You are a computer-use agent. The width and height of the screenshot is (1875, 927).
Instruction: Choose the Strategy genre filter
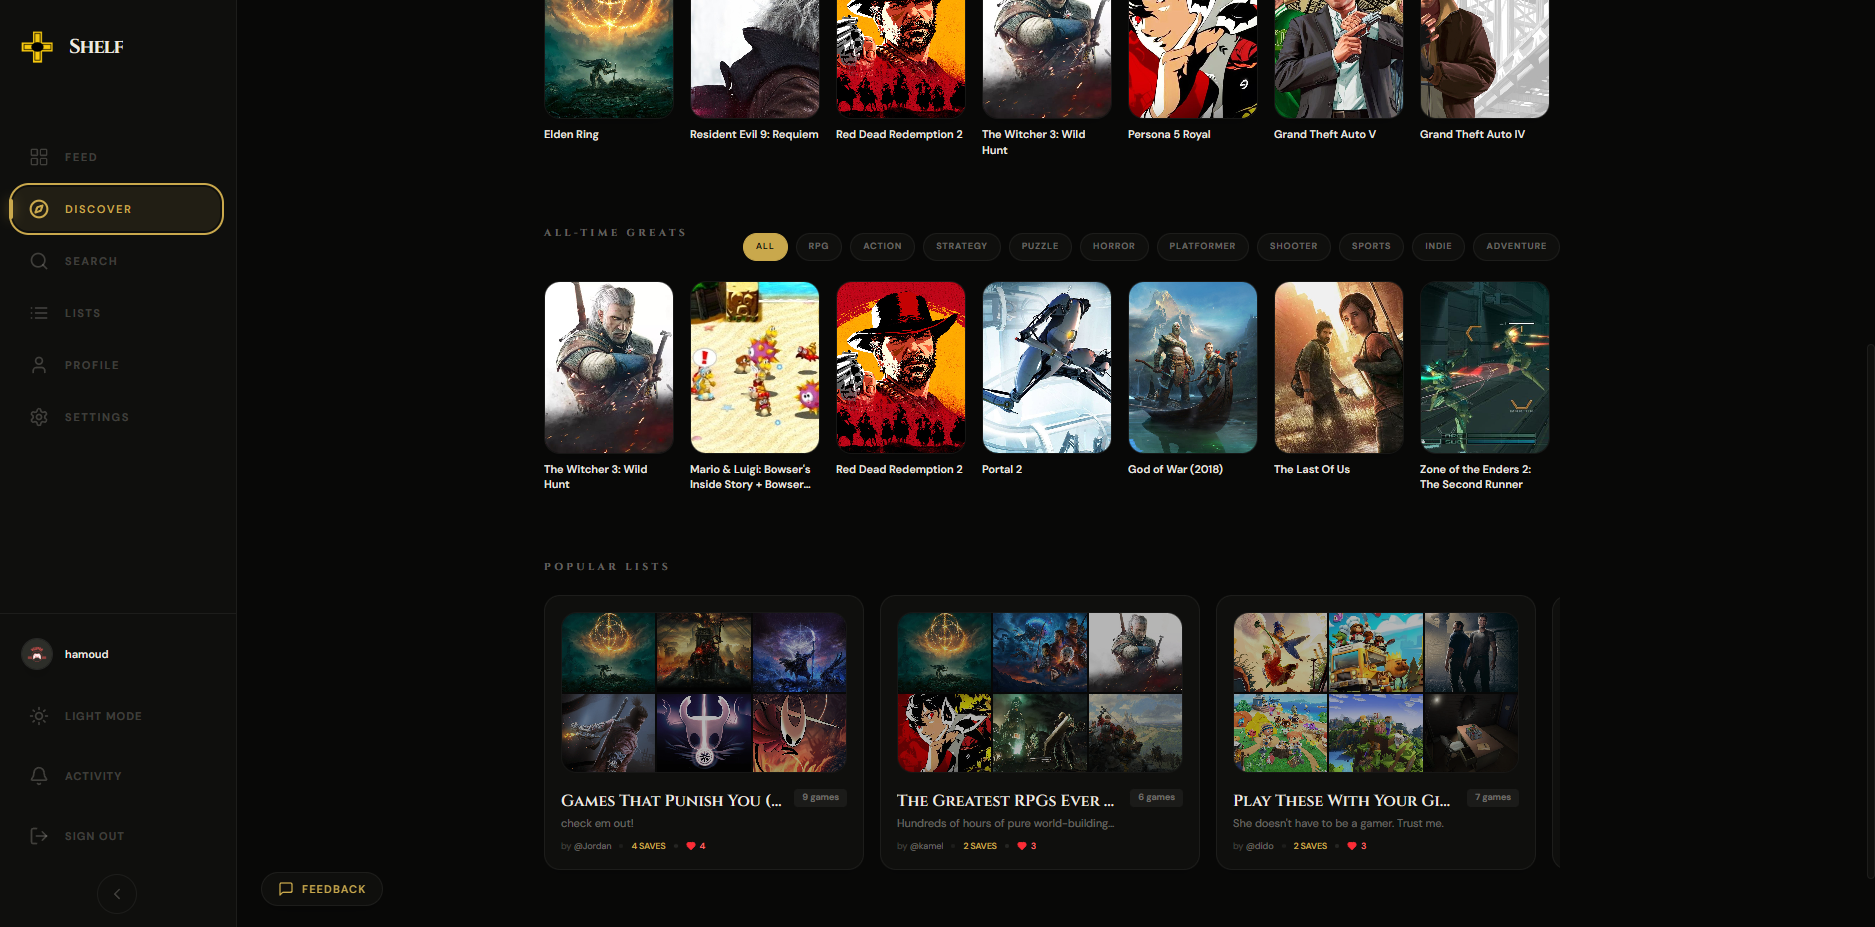[x=961, y=247]
